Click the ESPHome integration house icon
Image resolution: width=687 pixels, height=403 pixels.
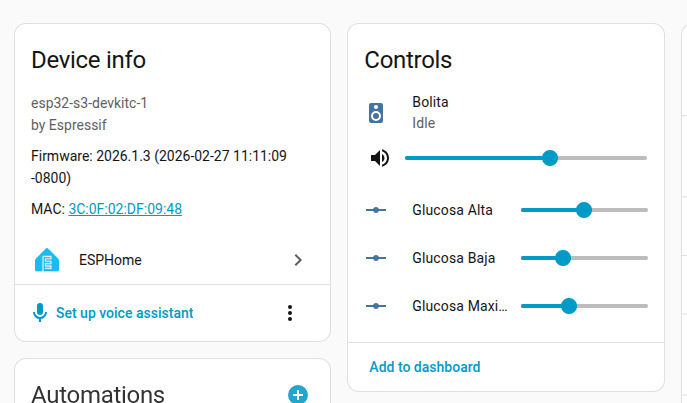(x=47, y=260)
